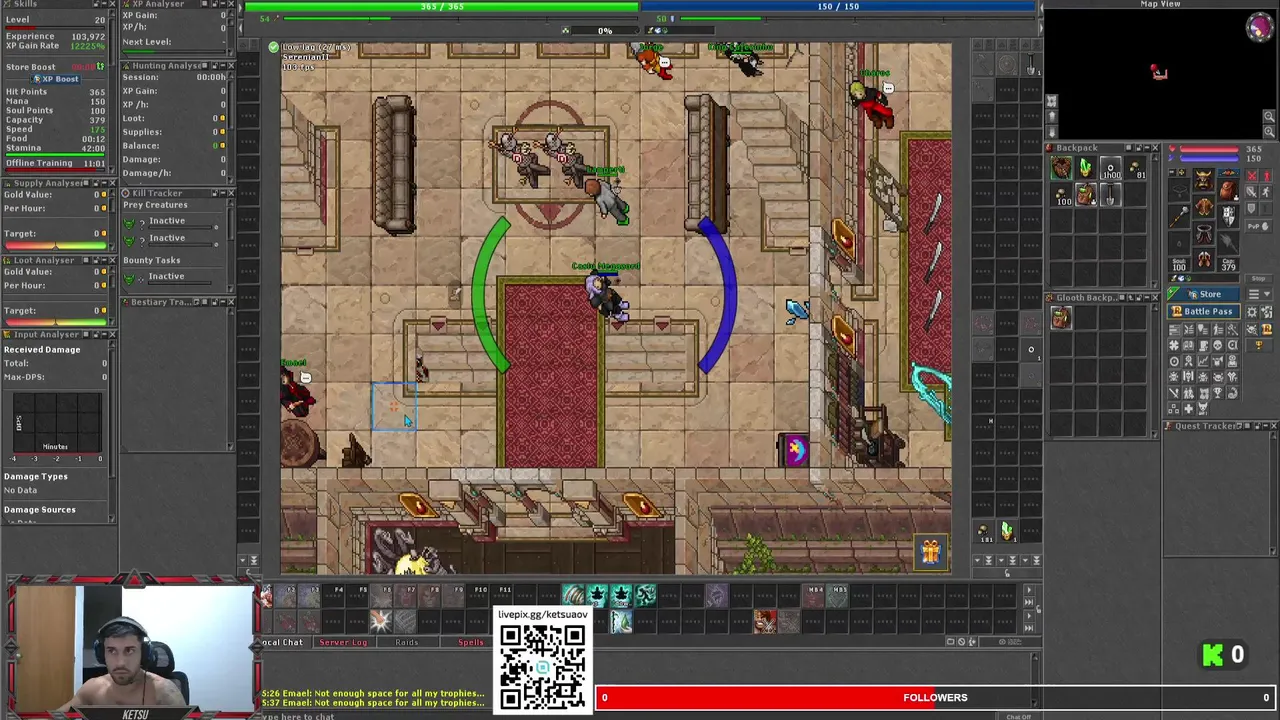The width and height of the screenshot is (1280, 720).
Task: Activate the red burst spell on action bar
Action: [x=380, y=622]
